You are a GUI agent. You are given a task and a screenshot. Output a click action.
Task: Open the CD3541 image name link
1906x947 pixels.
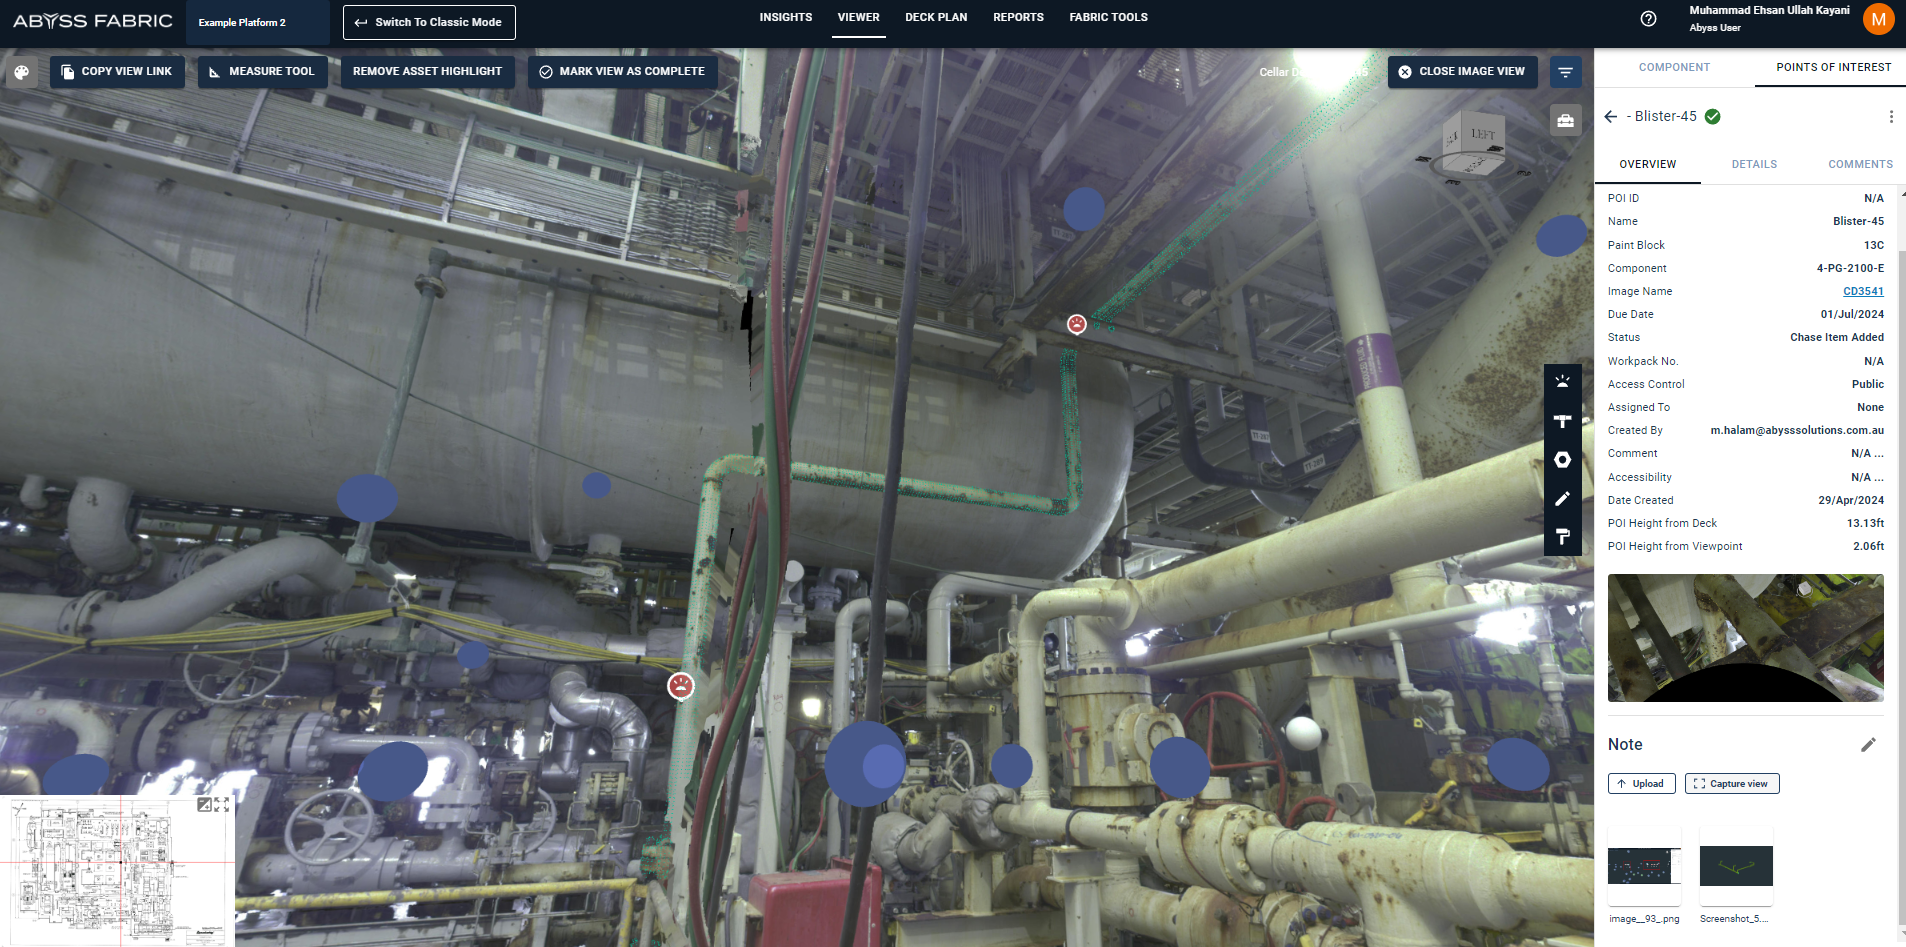click(1862, 292)
